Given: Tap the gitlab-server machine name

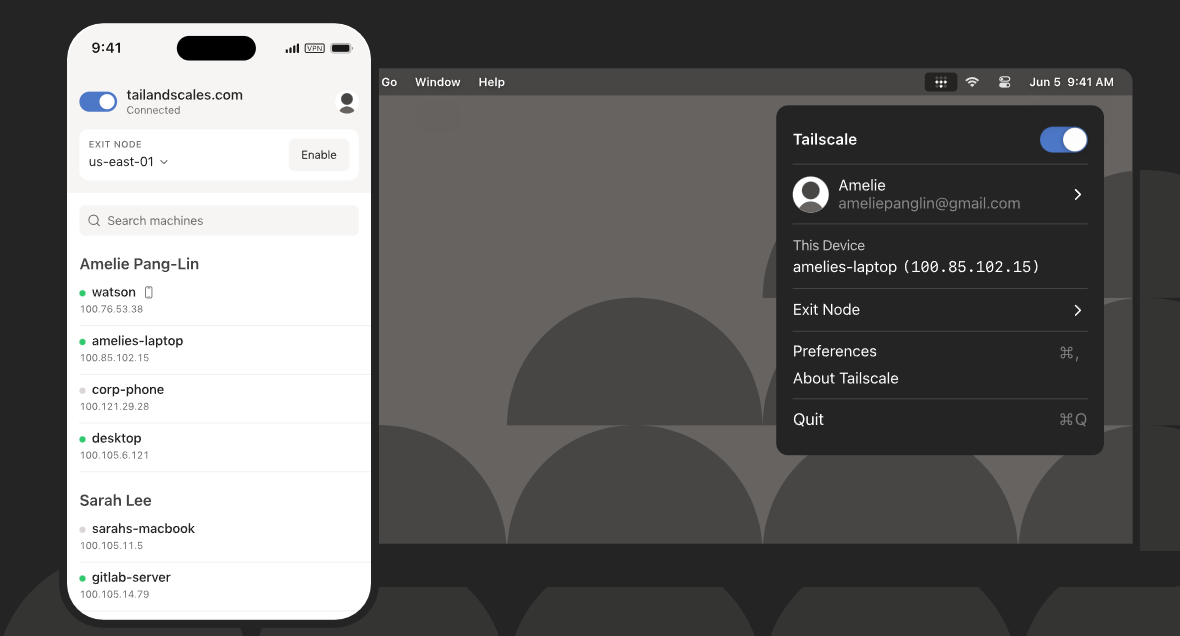Looking at the screenshot, I should [x=131, y=577].
